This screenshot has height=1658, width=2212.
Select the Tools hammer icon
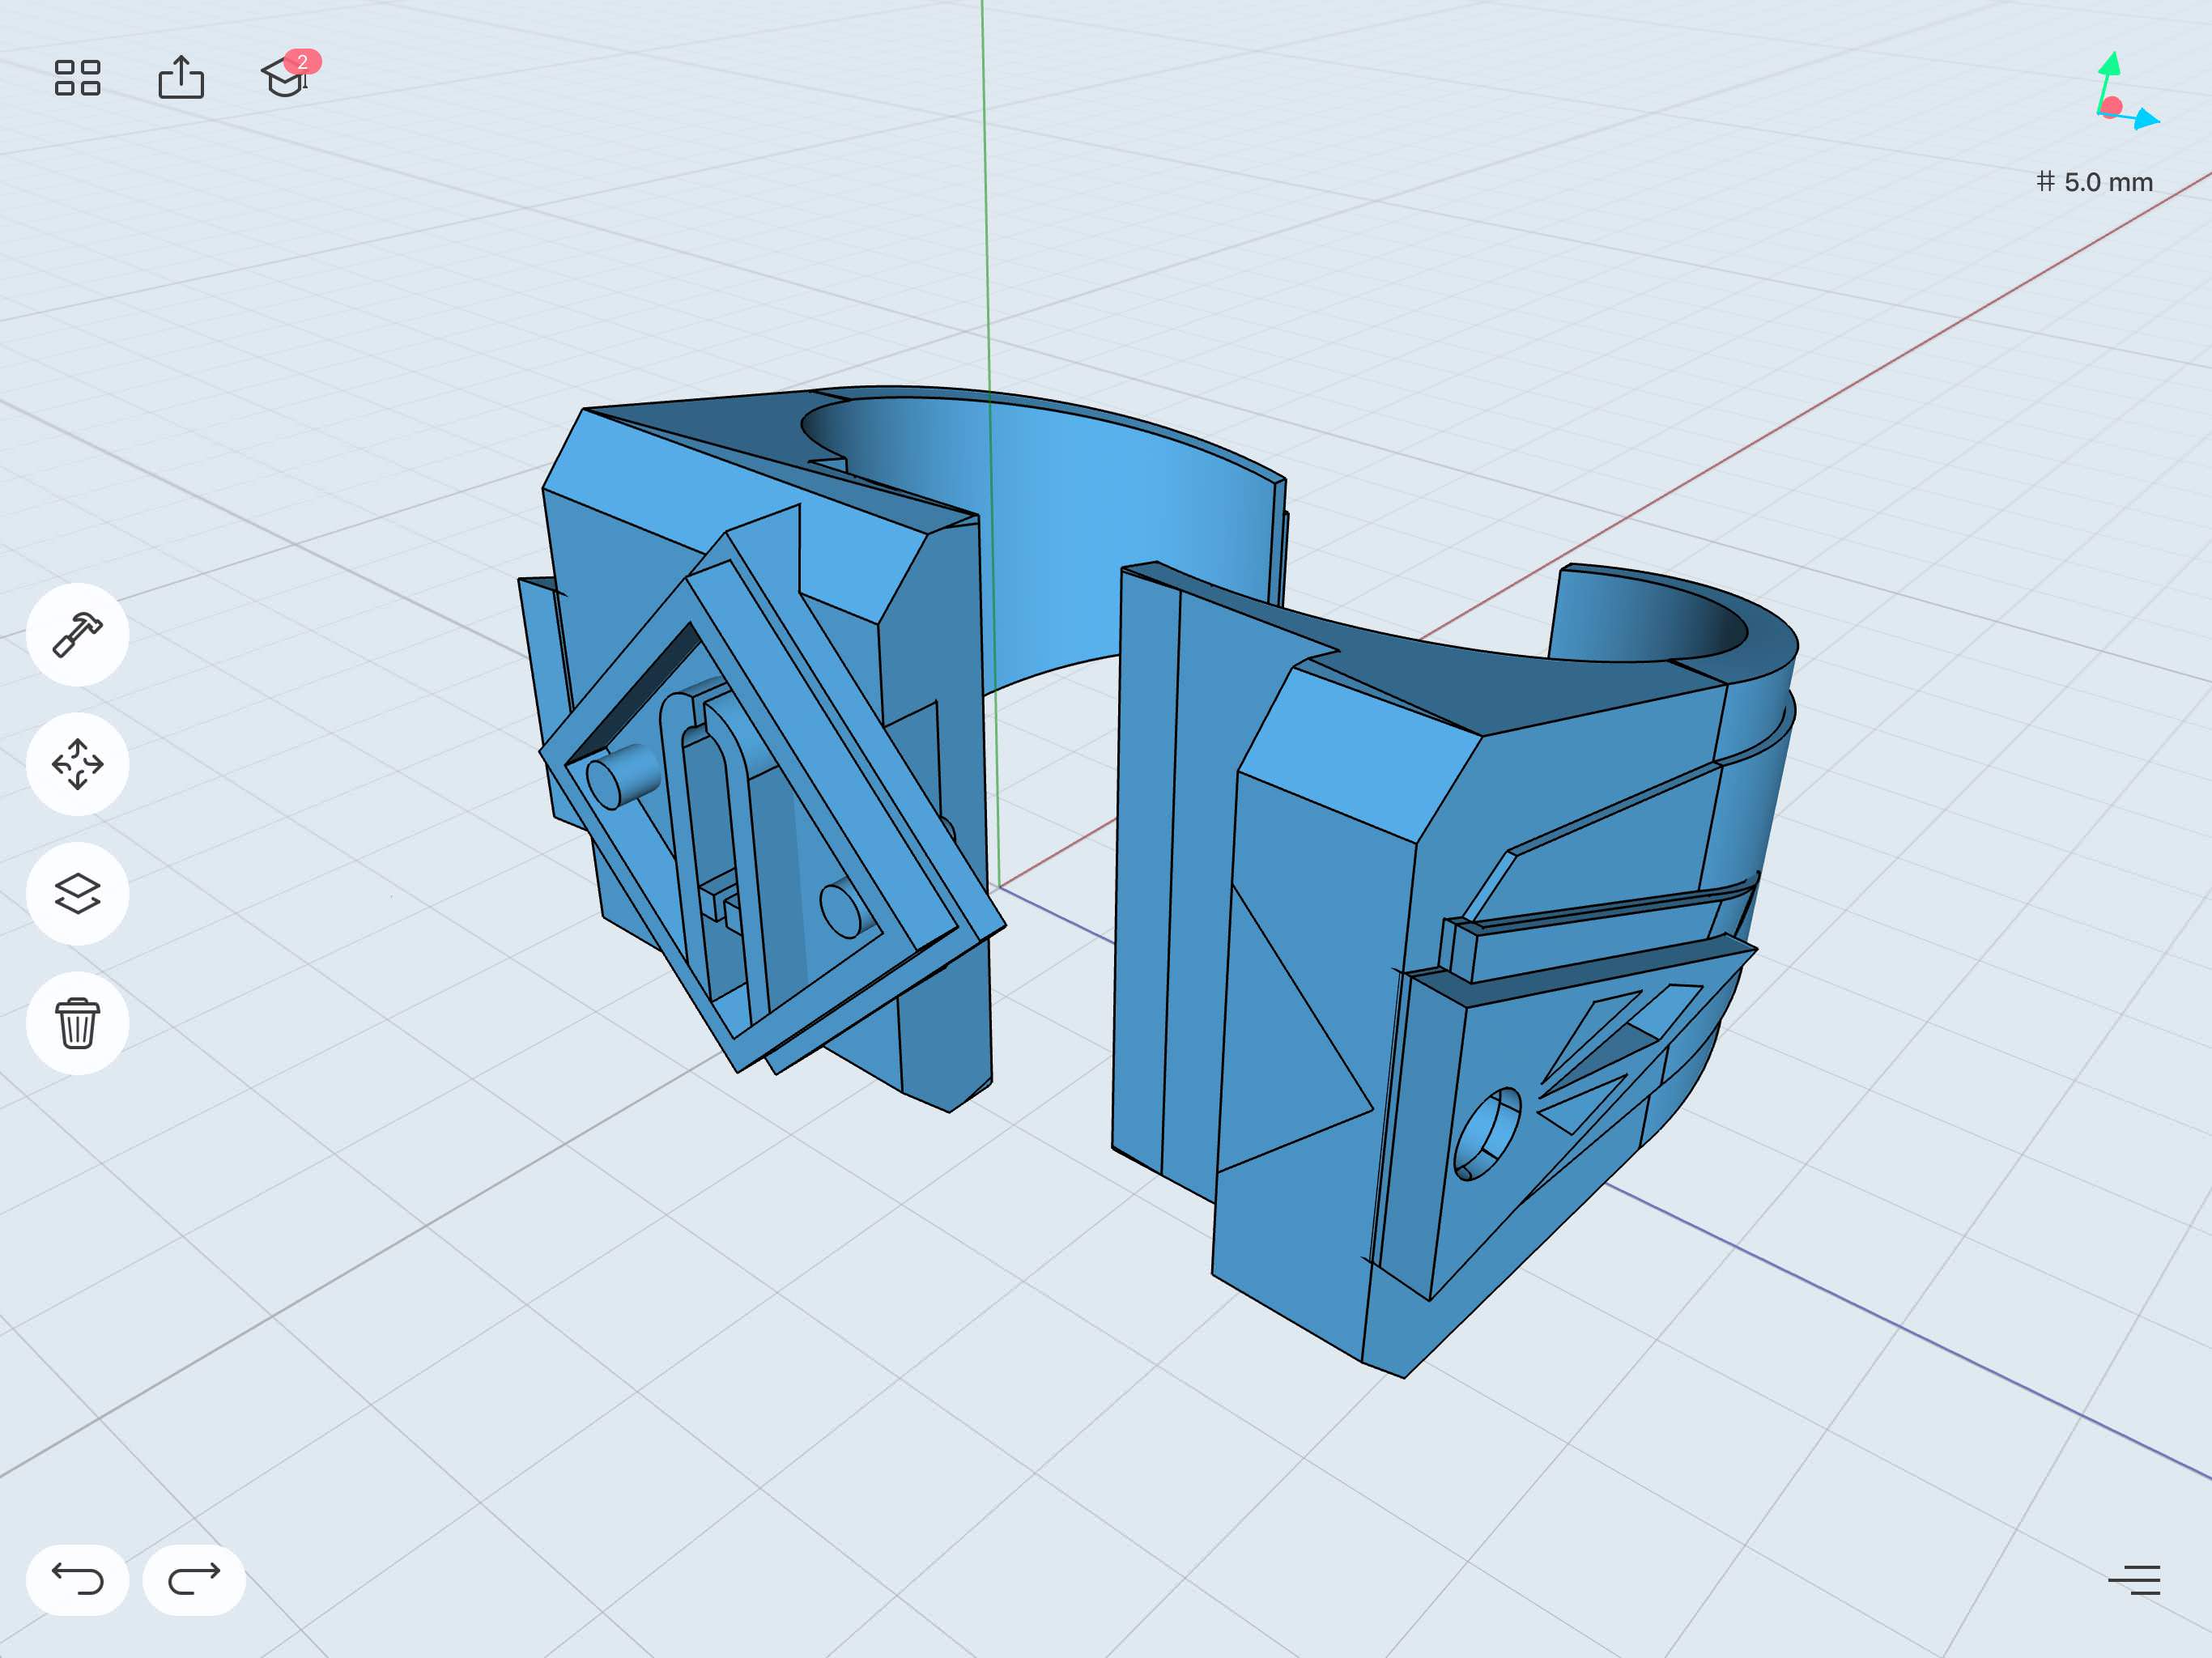[x=78, y=634]
